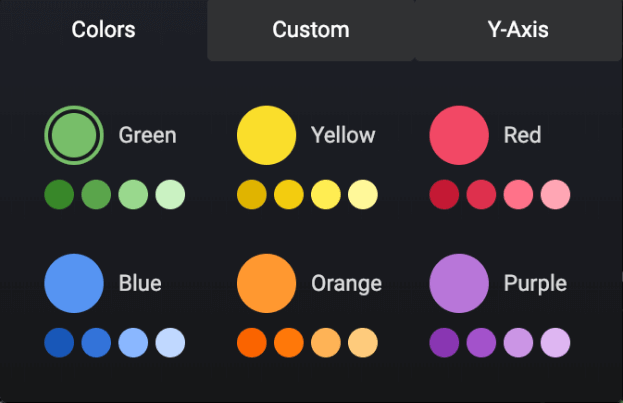
Task: Switch to the Custom tab
Action: [311, 30]
